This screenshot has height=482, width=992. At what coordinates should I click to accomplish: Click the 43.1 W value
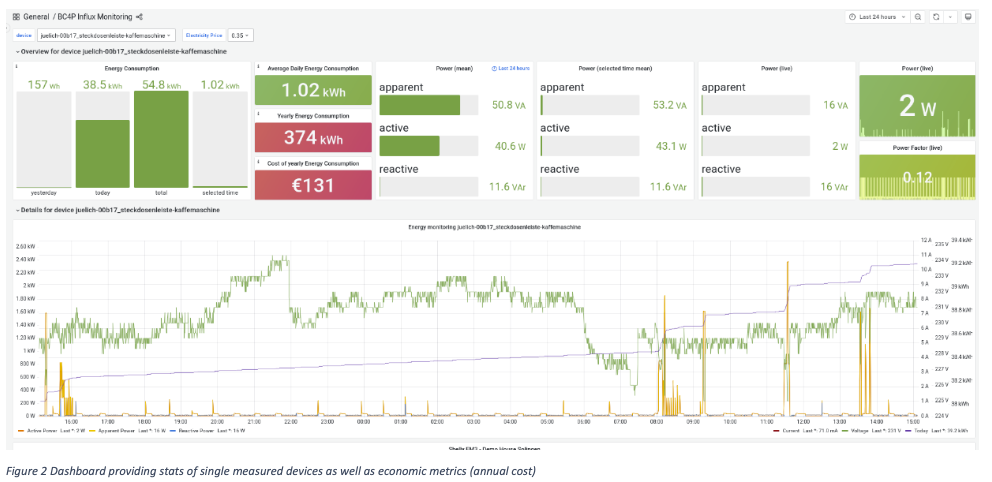click(x=670, y=146)
